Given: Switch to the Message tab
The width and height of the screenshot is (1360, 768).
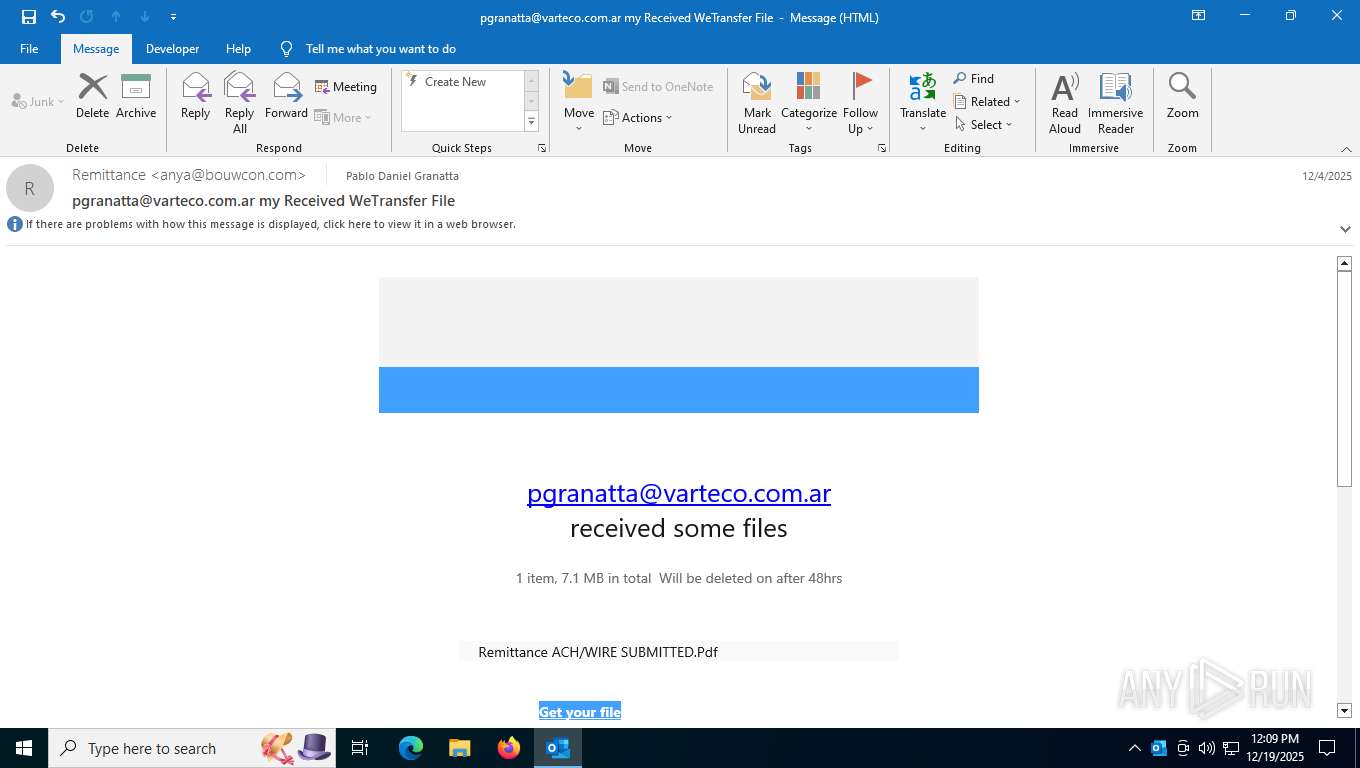Looking at the screenshot, I should click(96, 48).
